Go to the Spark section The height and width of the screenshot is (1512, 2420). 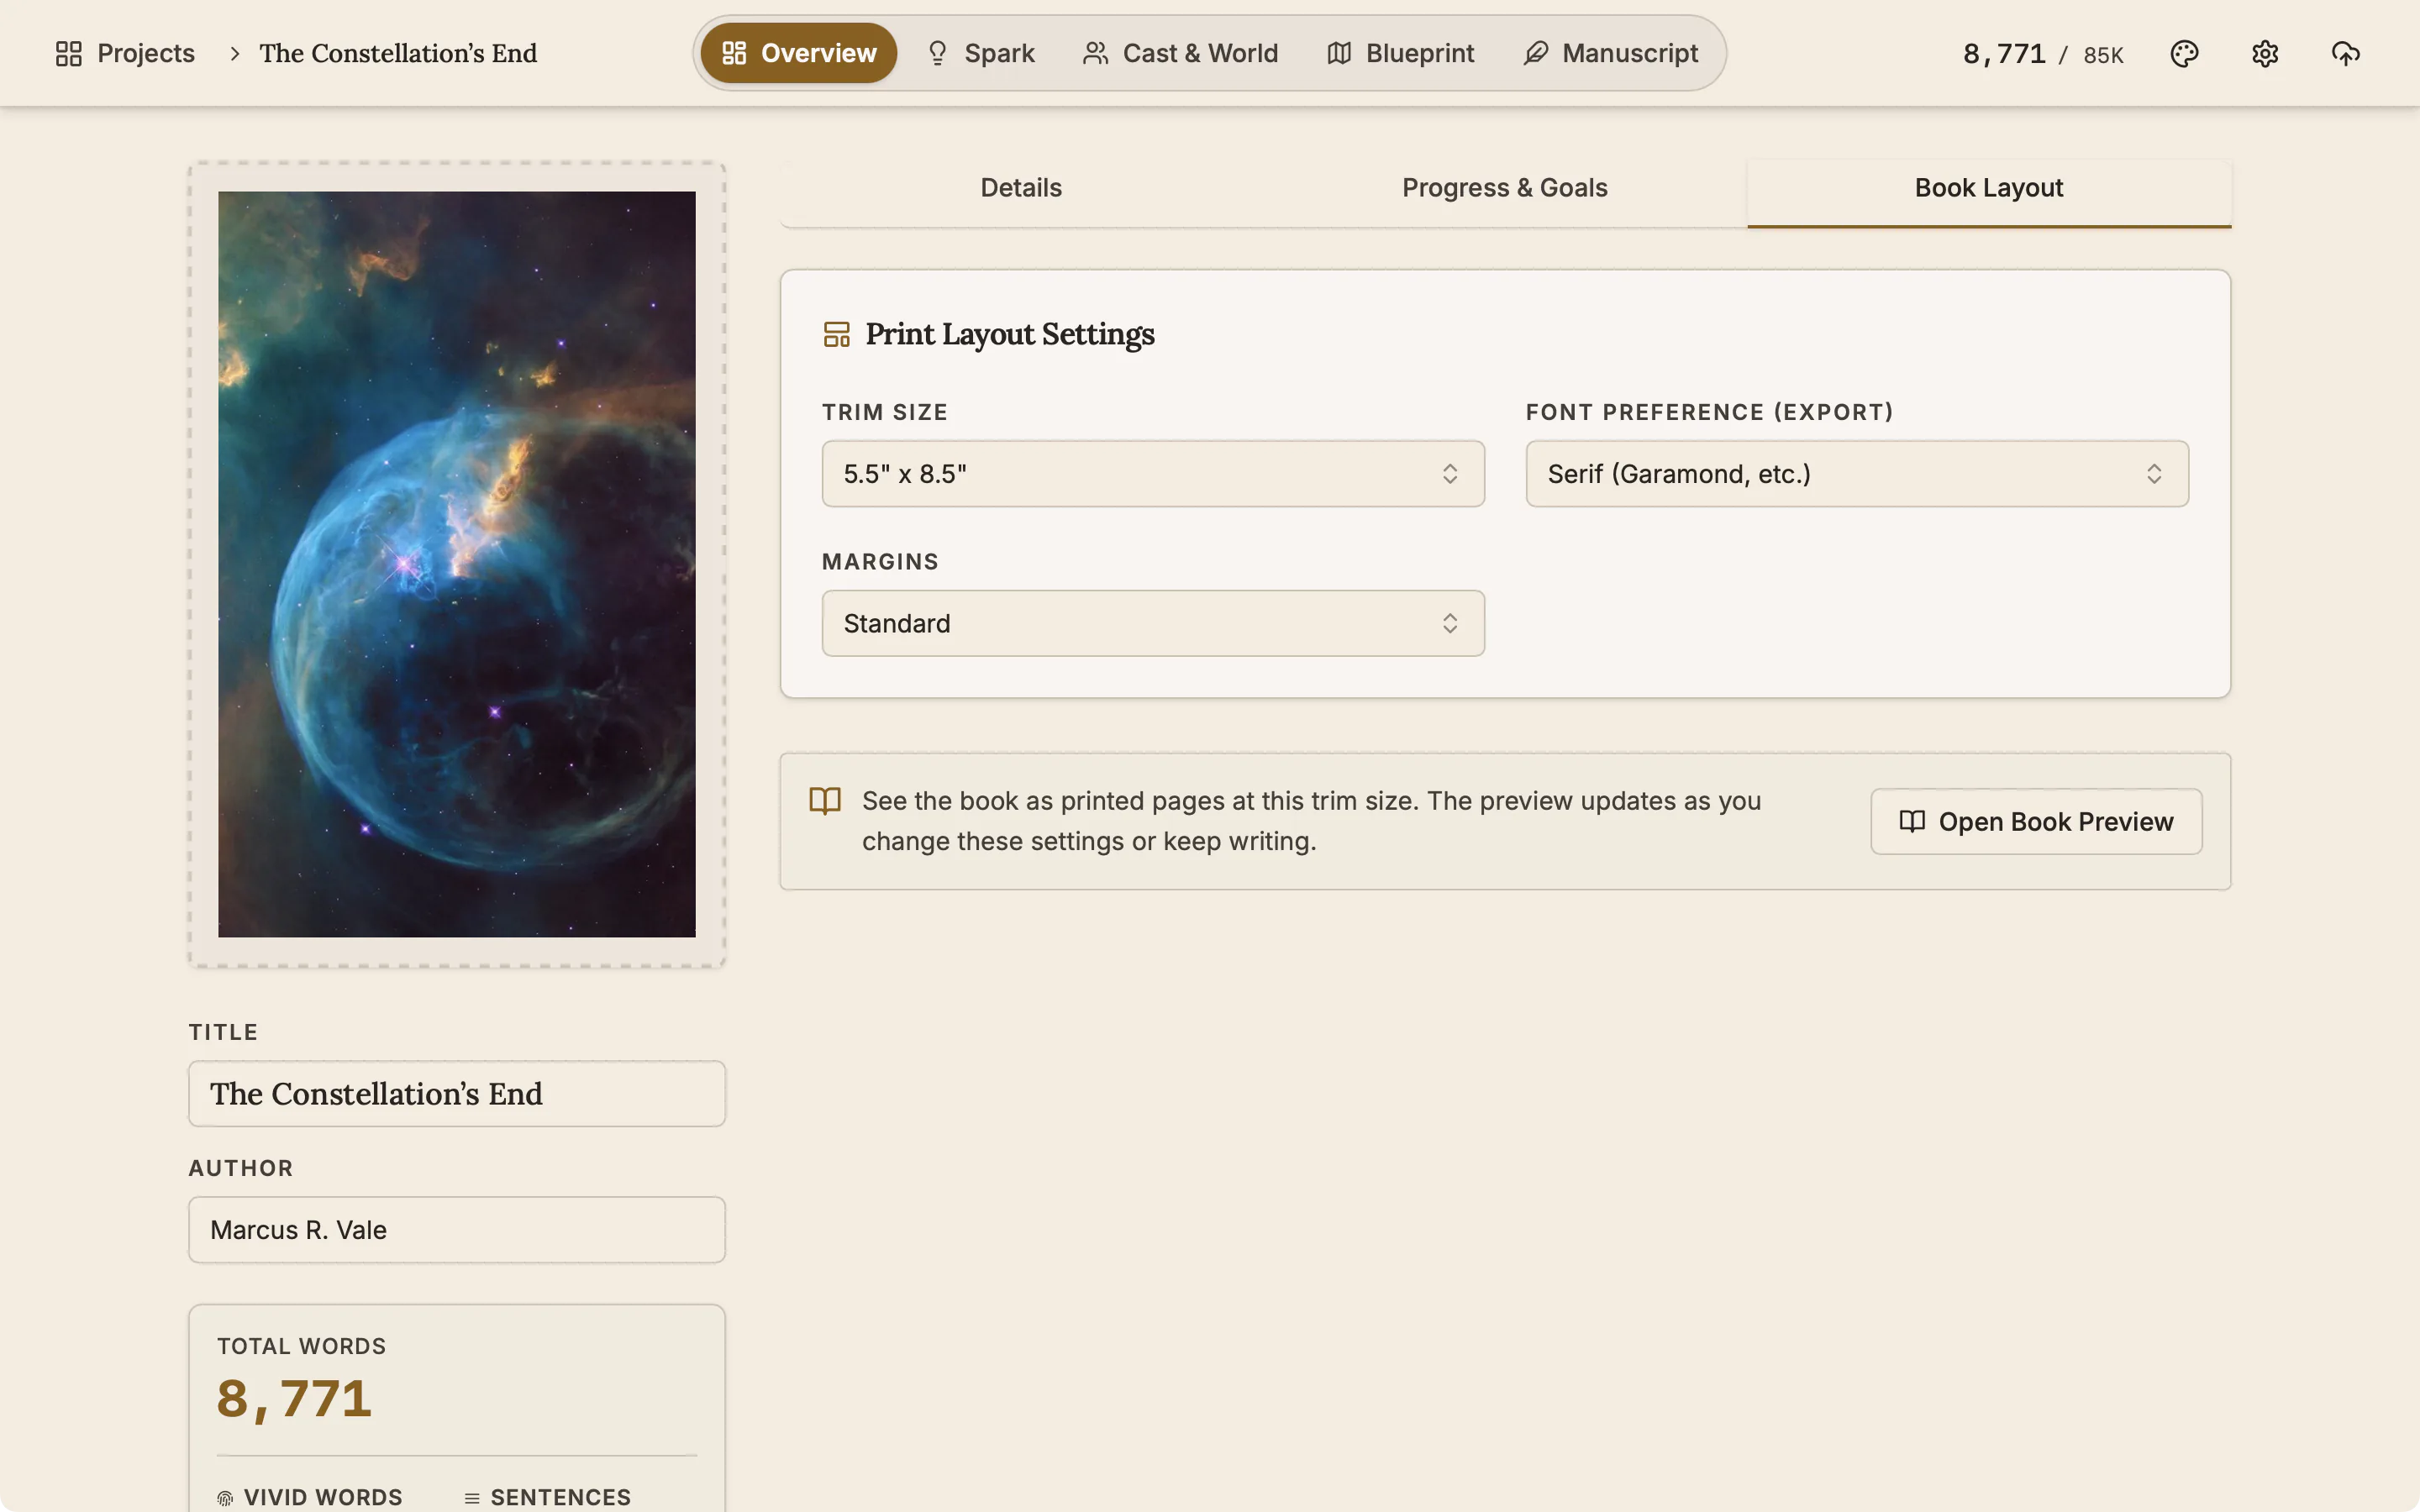(980, 53)
